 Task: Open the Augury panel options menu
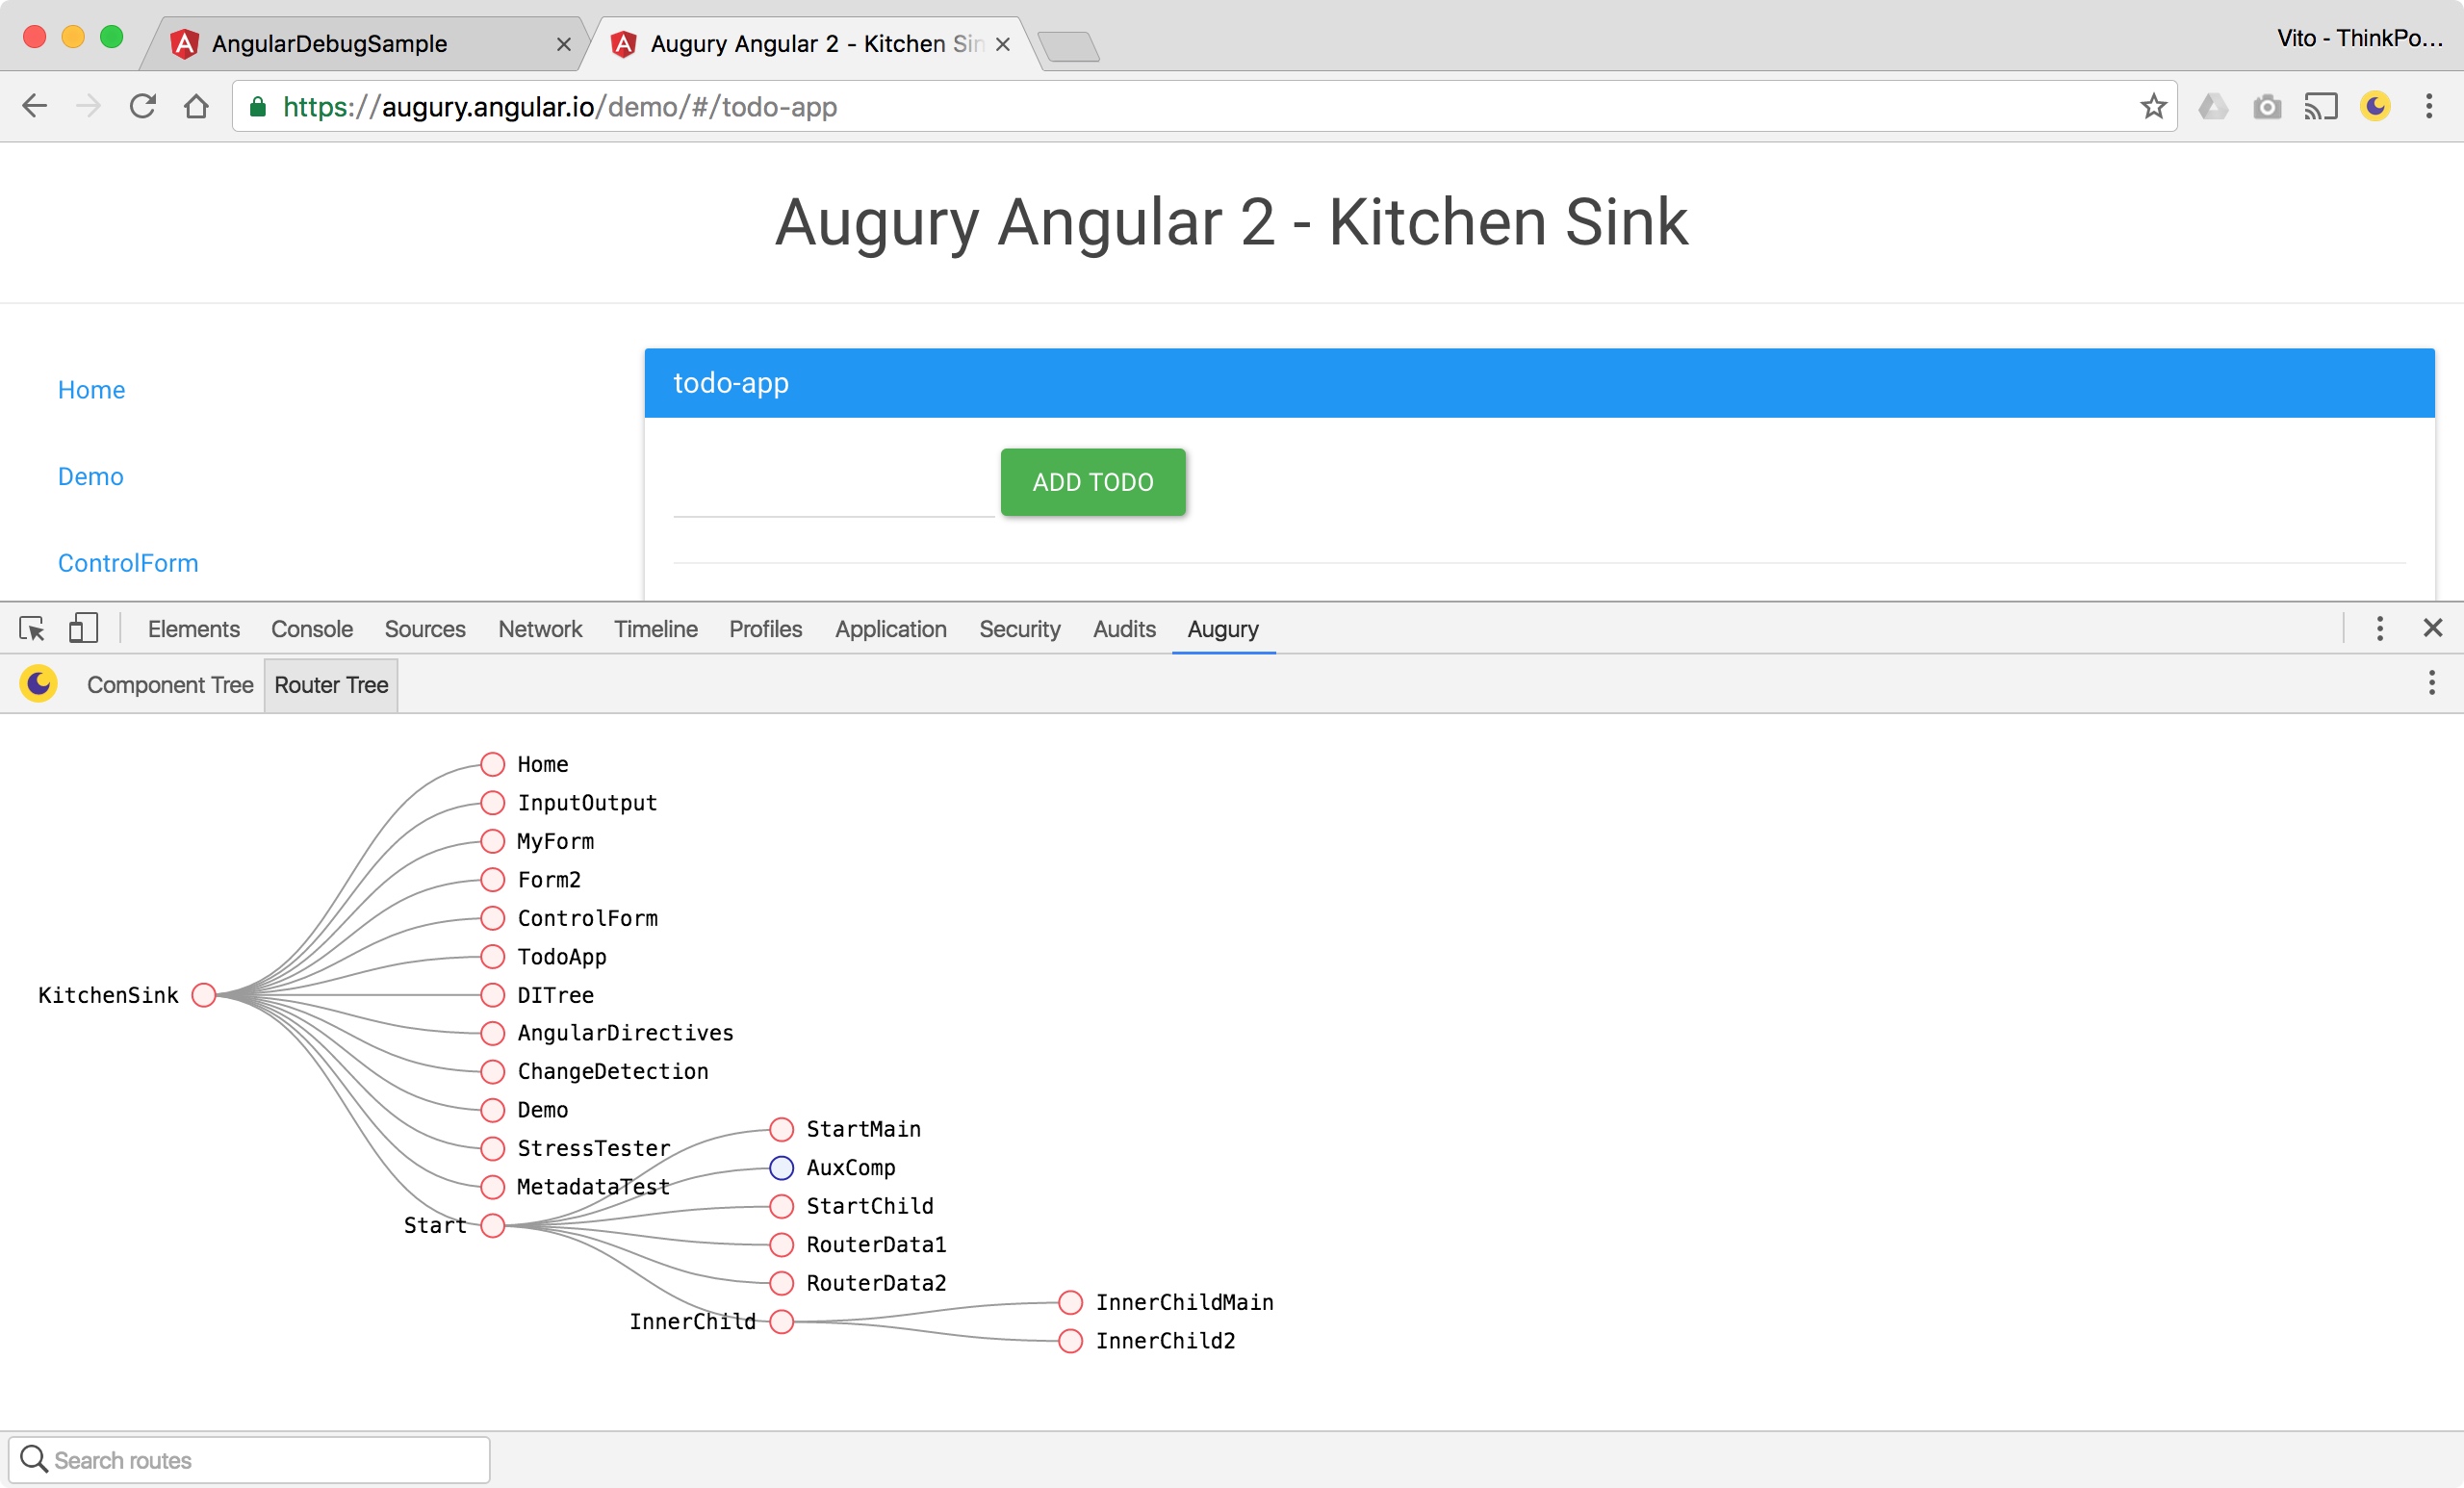[2432, 683]
